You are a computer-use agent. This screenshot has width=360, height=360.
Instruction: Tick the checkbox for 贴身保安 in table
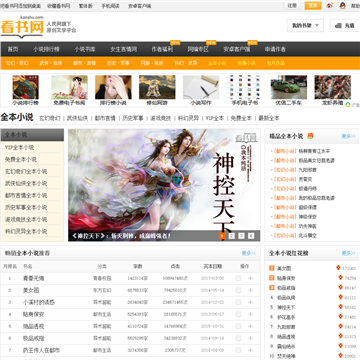238,314
